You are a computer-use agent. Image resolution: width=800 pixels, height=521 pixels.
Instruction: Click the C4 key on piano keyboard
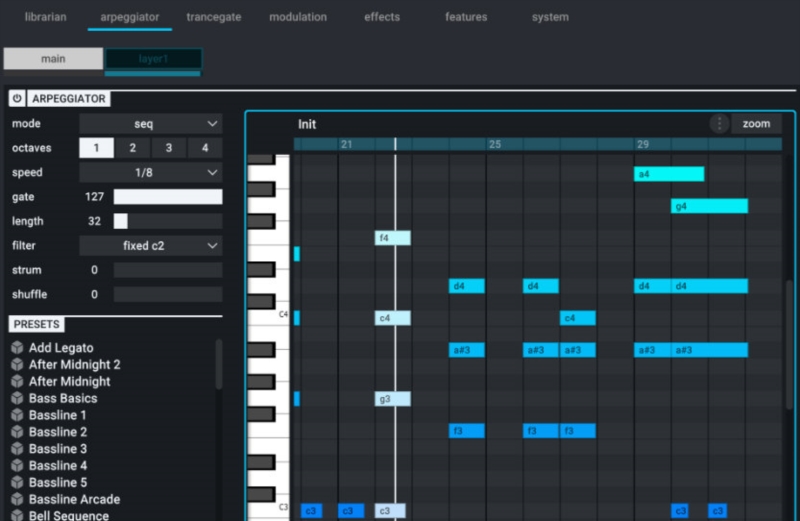tap(269, 314)
